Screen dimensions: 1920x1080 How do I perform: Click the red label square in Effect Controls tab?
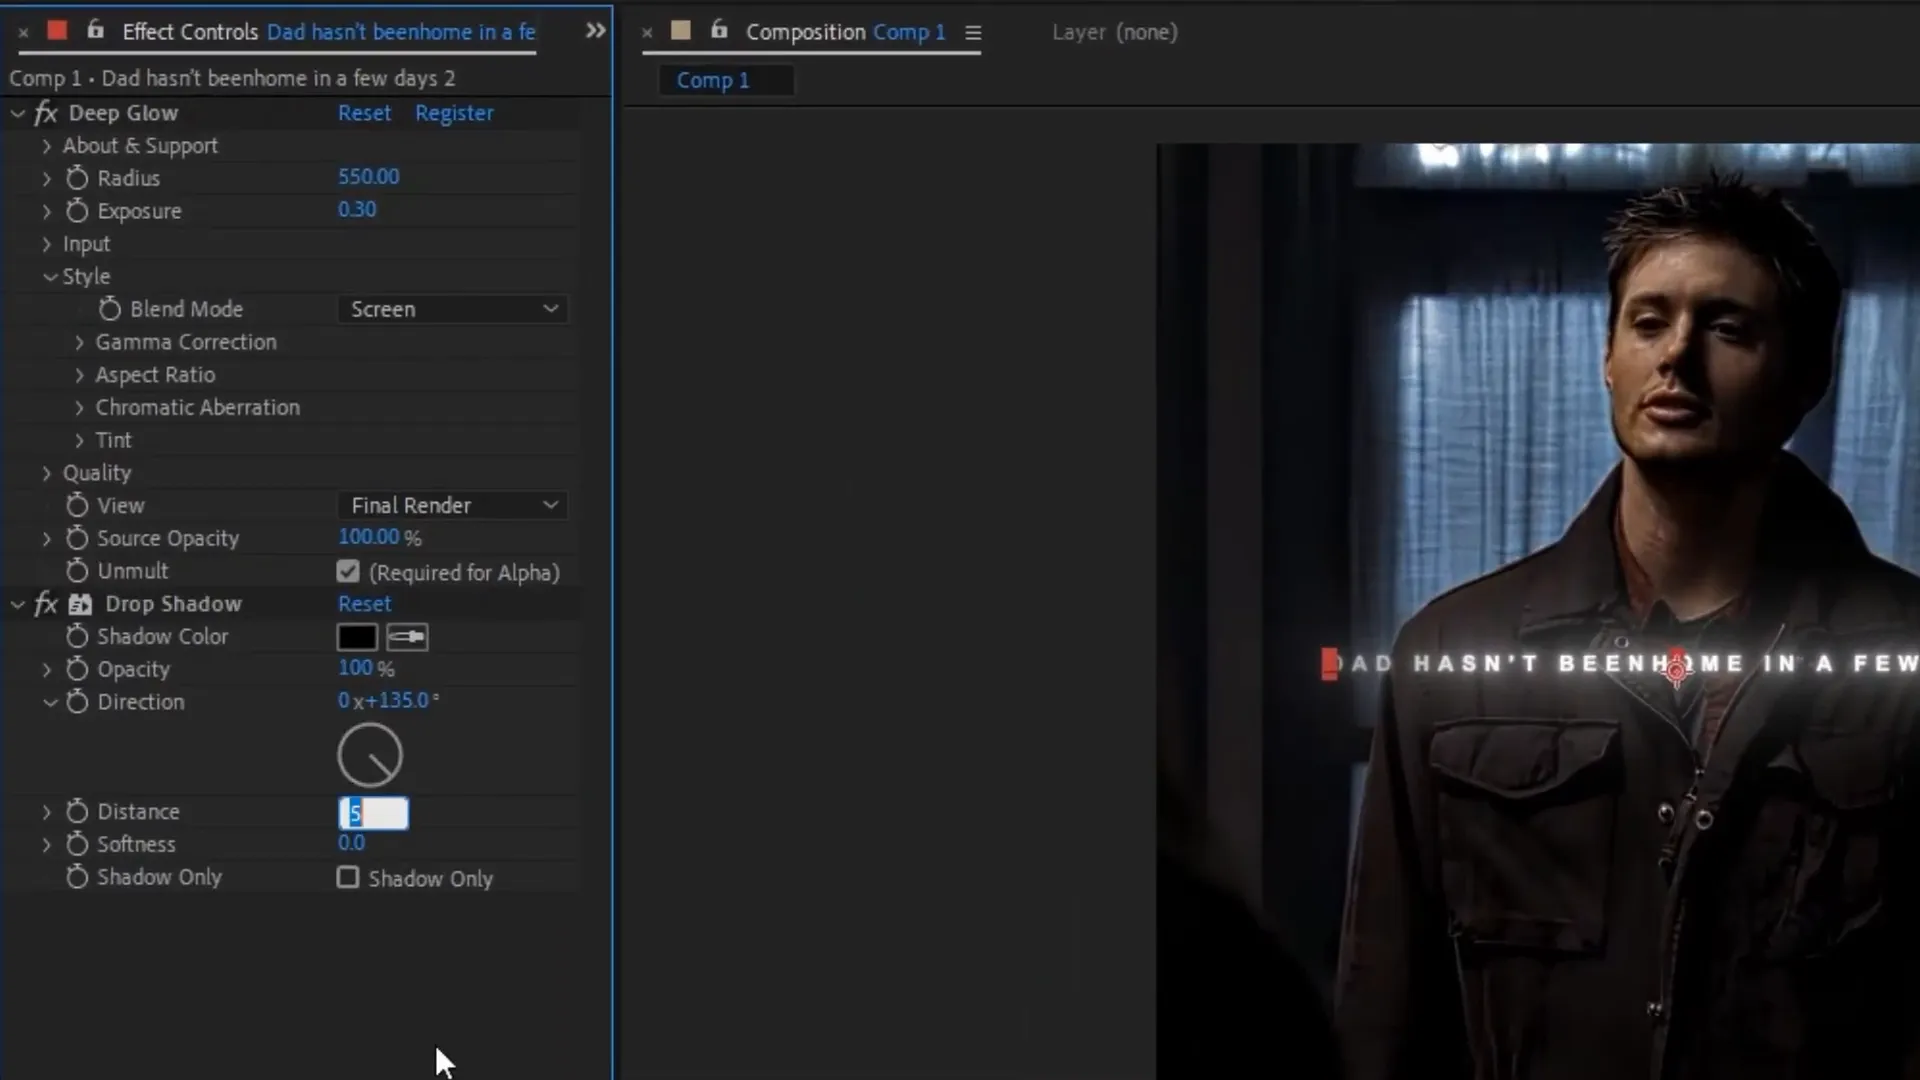point(57,31)
